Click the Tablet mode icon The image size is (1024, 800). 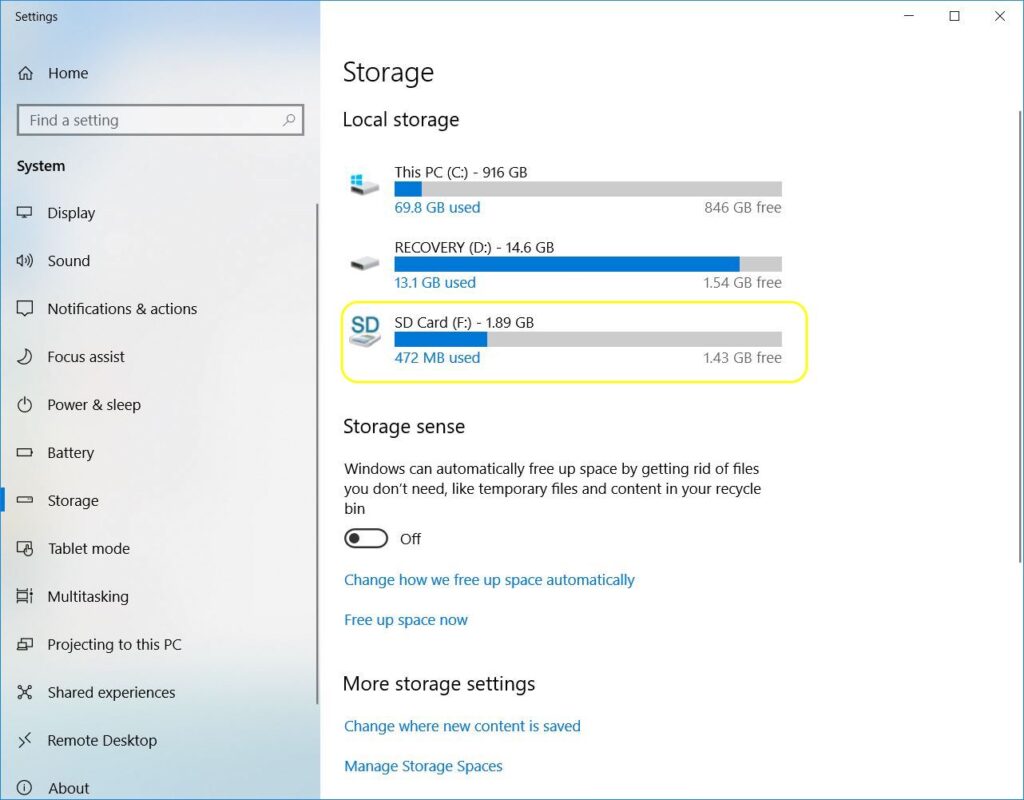point(26,548)
